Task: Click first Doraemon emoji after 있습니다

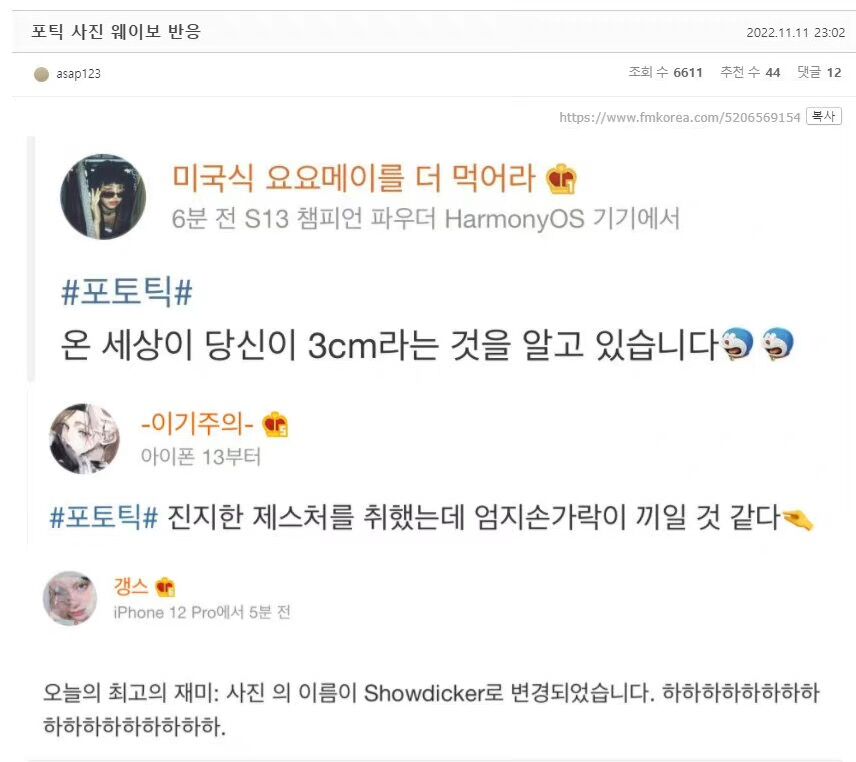Action: [737, 344]
